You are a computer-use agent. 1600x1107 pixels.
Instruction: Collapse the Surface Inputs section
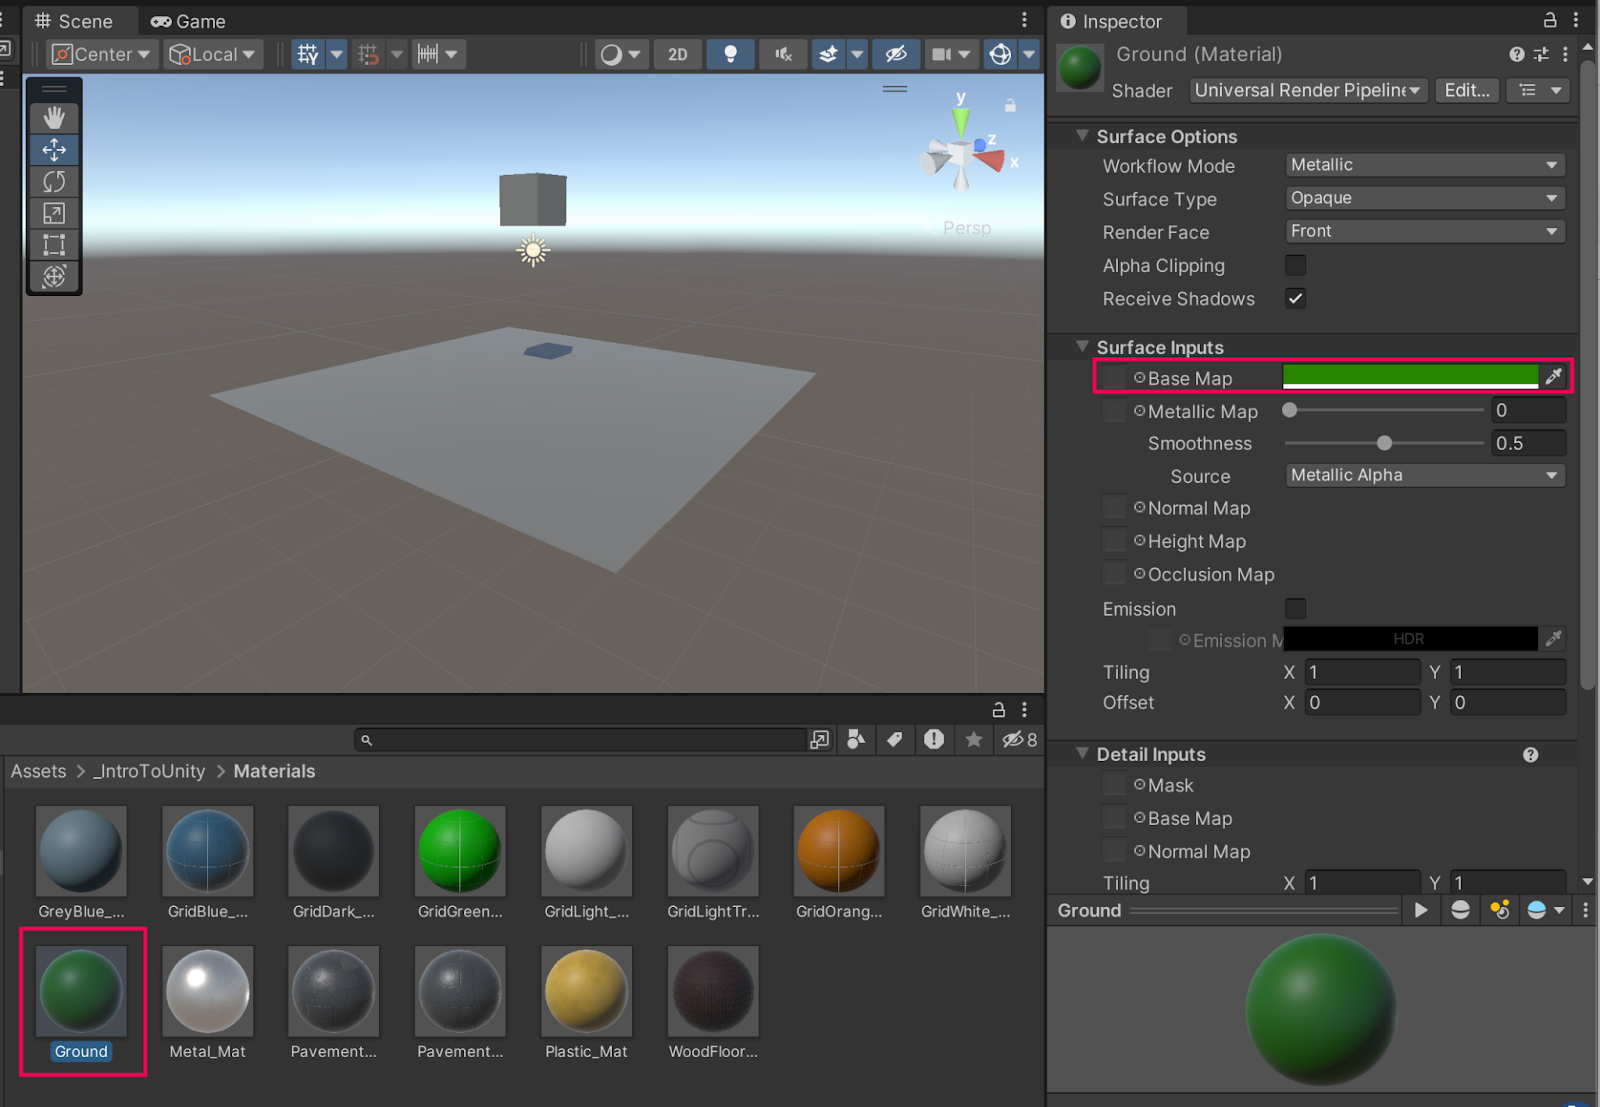point(1082,347)
